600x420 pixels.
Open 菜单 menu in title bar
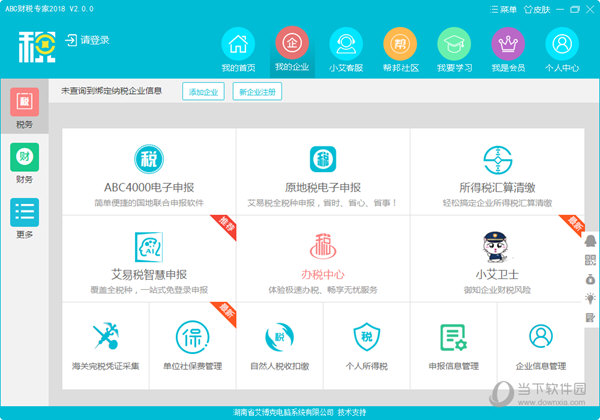[503, 9]
